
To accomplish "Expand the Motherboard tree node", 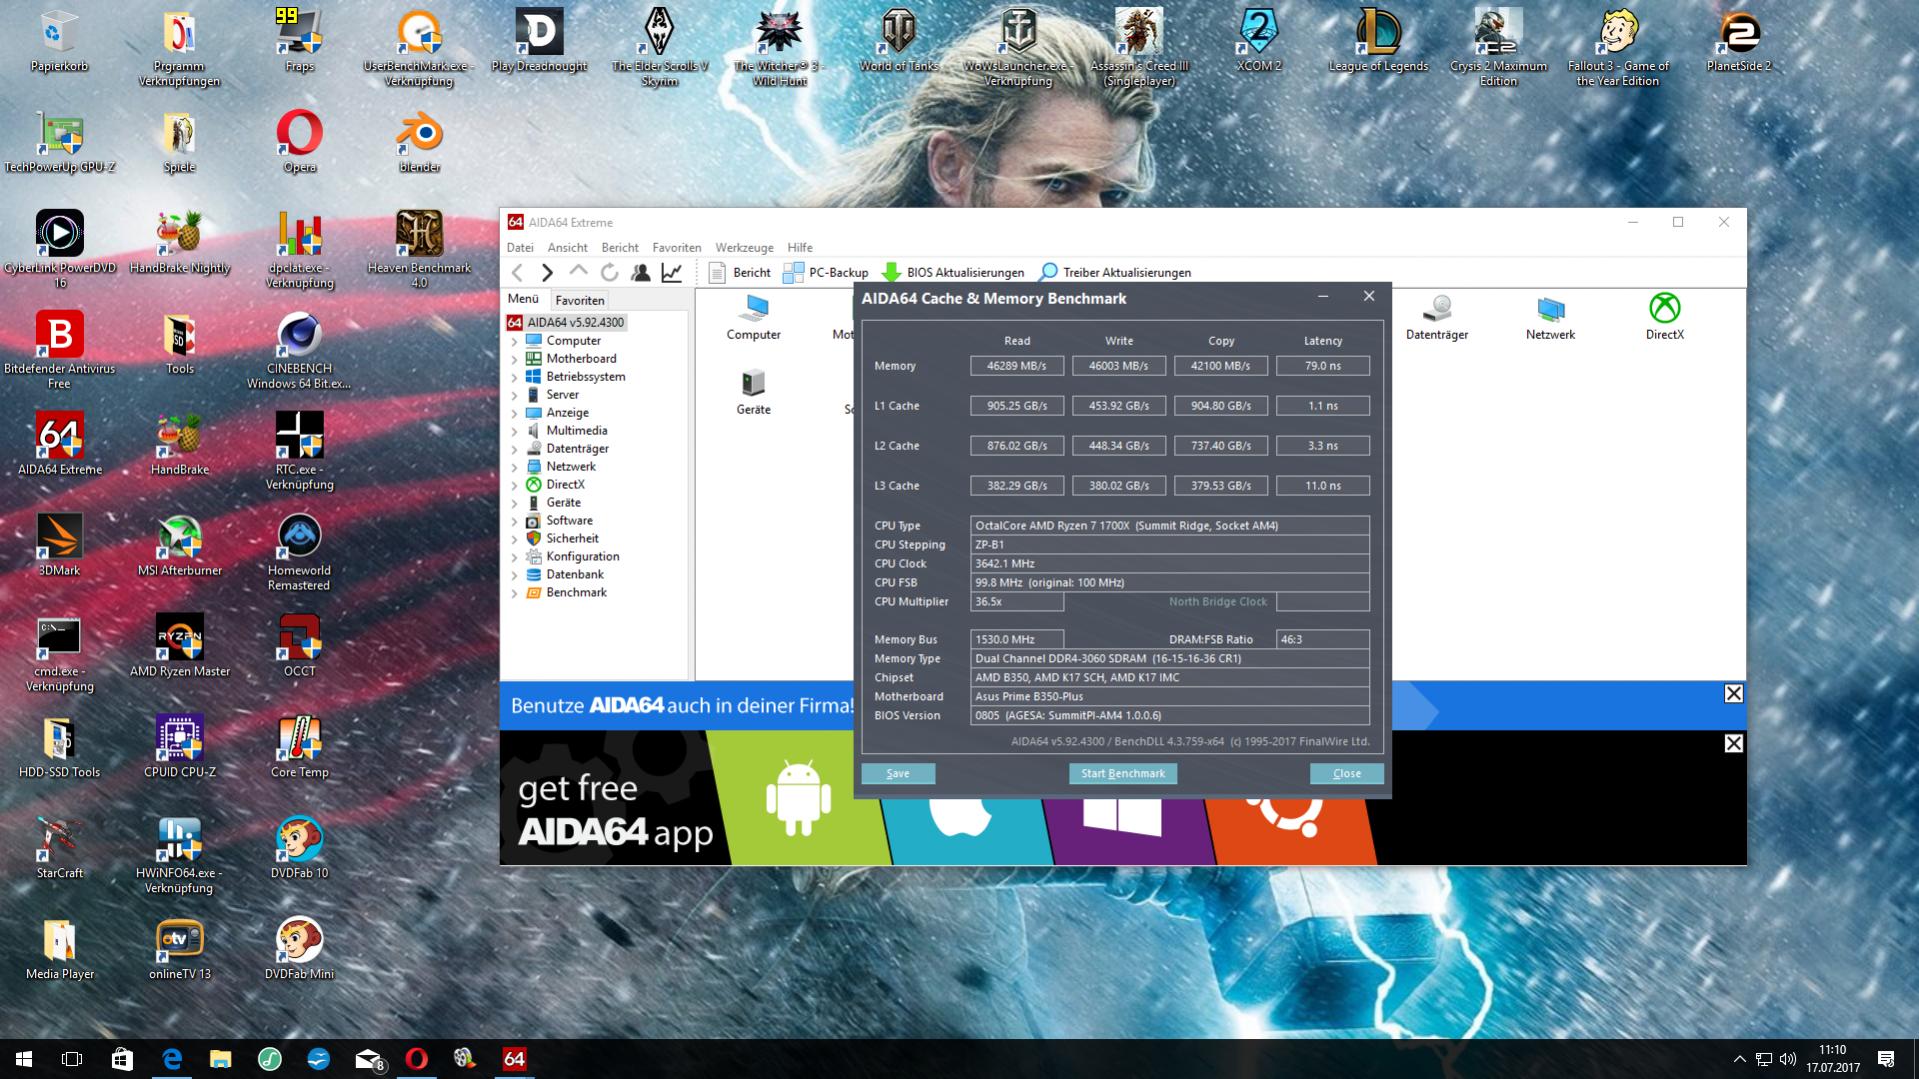I will 515,359.
